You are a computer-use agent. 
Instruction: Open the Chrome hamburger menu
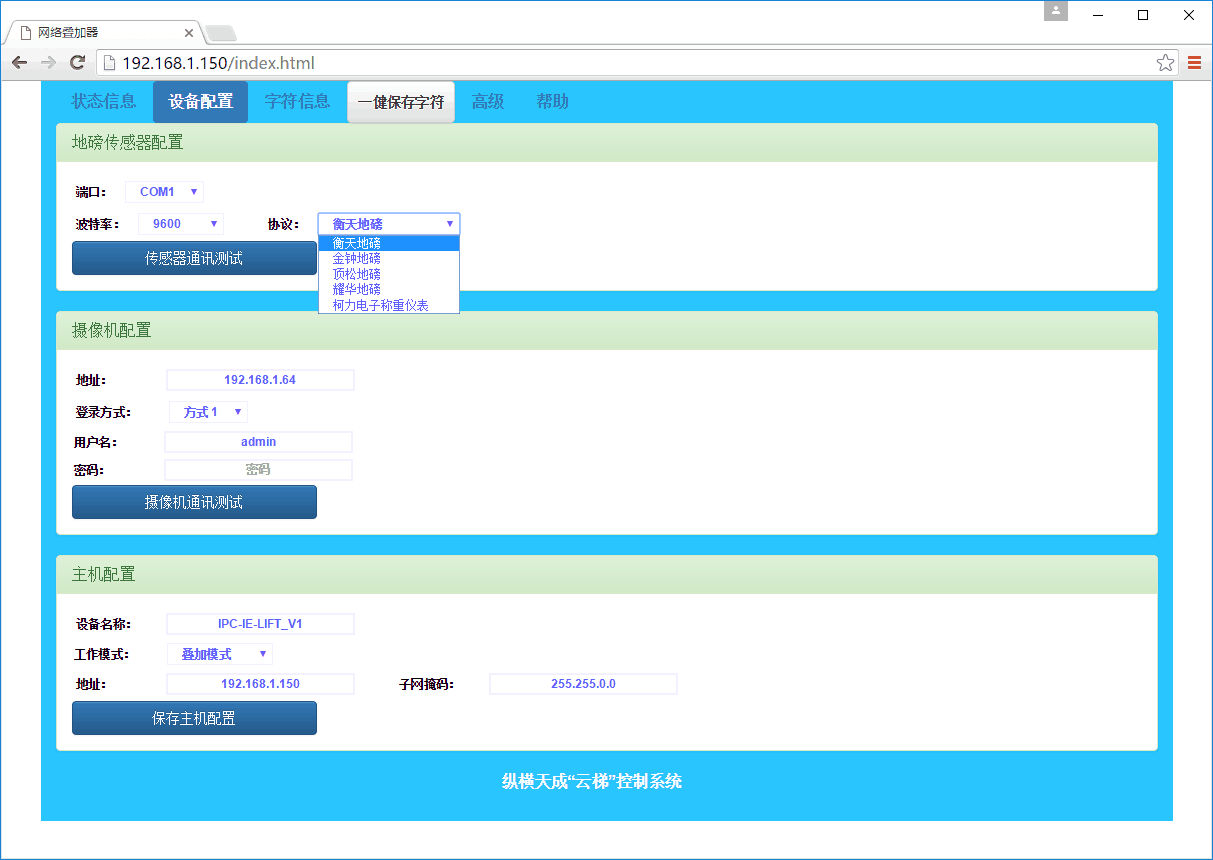(x=1194, y=63)
